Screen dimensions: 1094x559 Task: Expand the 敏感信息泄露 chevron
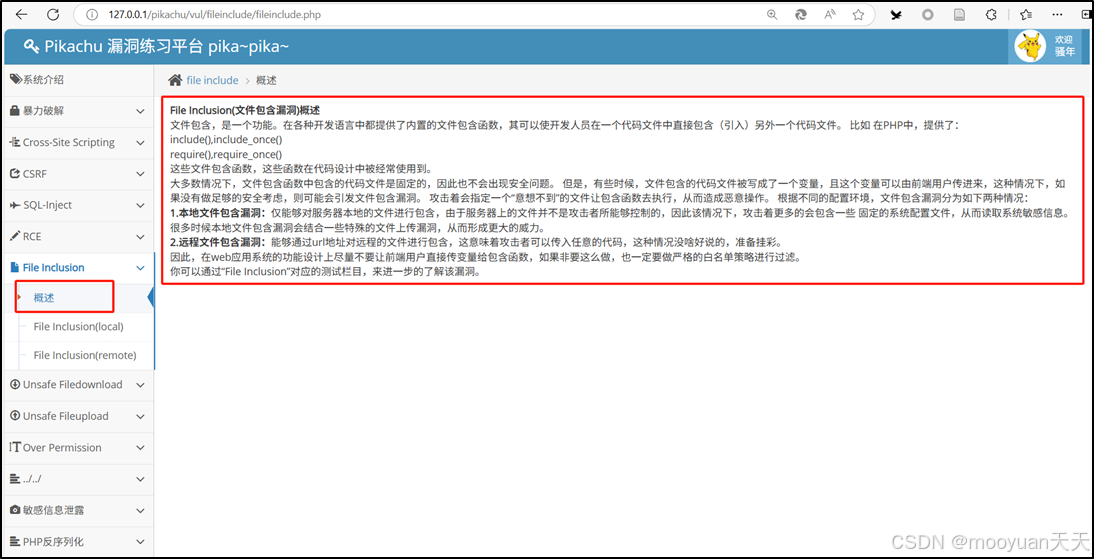[140, 511]
